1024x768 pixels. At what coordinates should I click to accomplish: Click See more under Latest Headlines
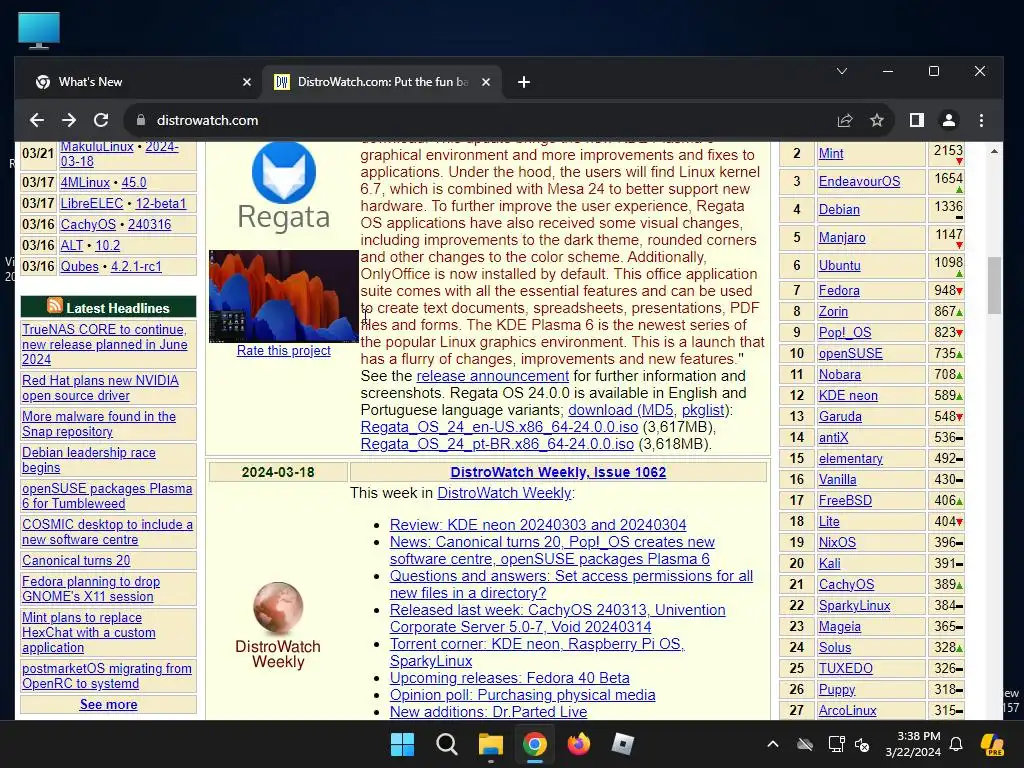pyautogui.click(x=108, y=705)
